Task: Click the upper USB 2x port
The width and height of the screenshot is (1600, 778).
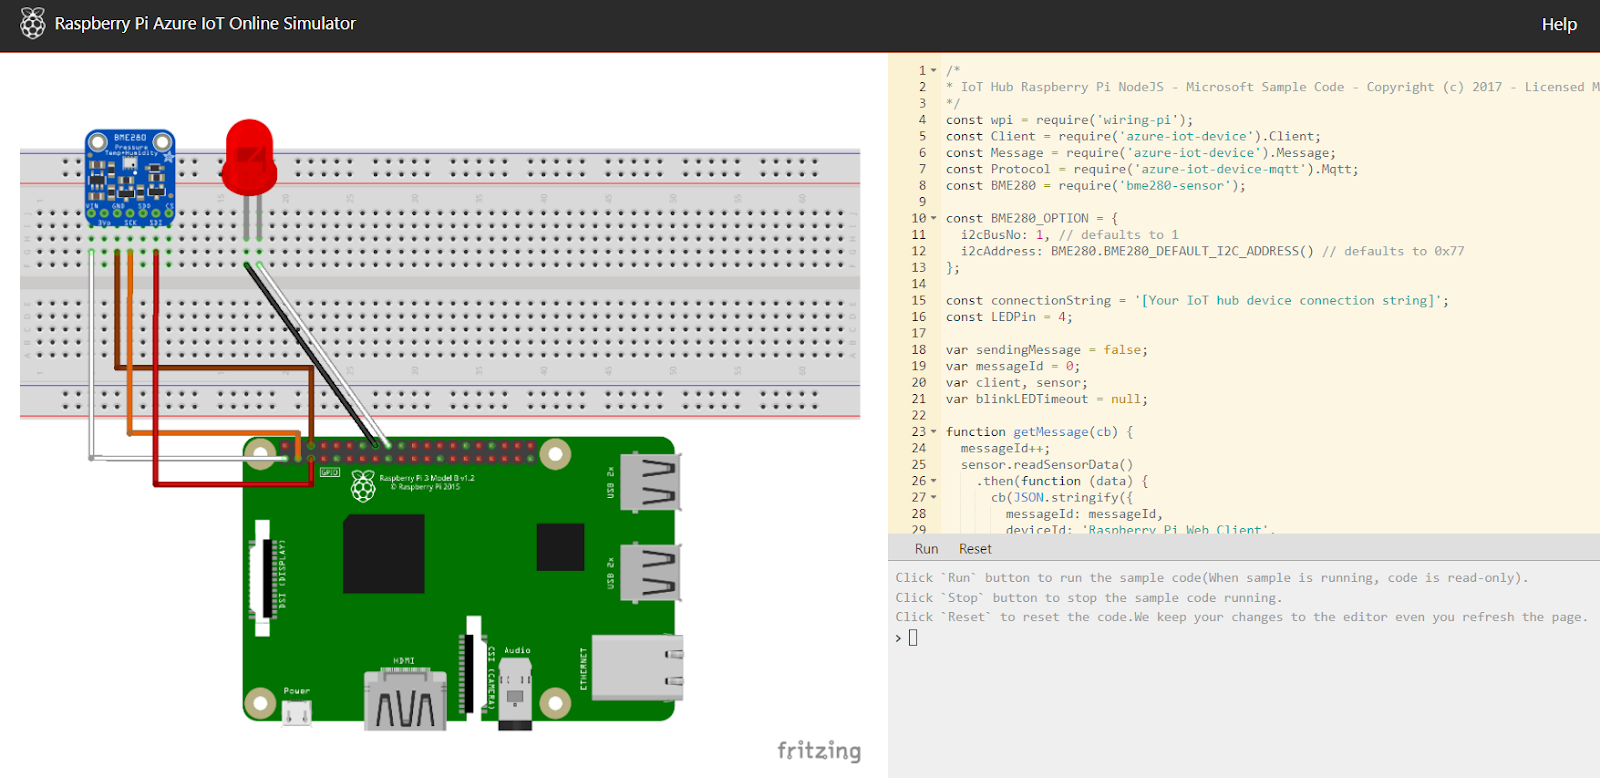Action: (651, 482)
